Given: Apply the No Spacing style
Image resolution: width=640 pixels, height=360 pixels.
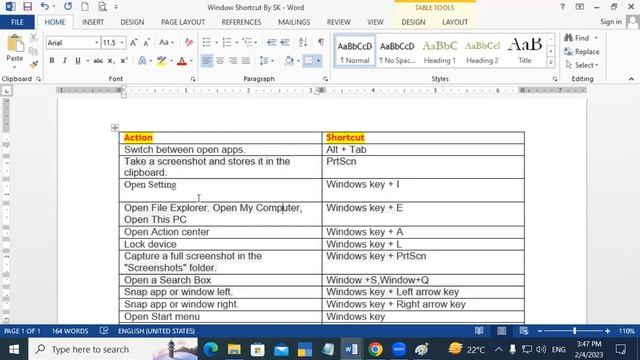Looking at the screenshot, I should [397, 51].
